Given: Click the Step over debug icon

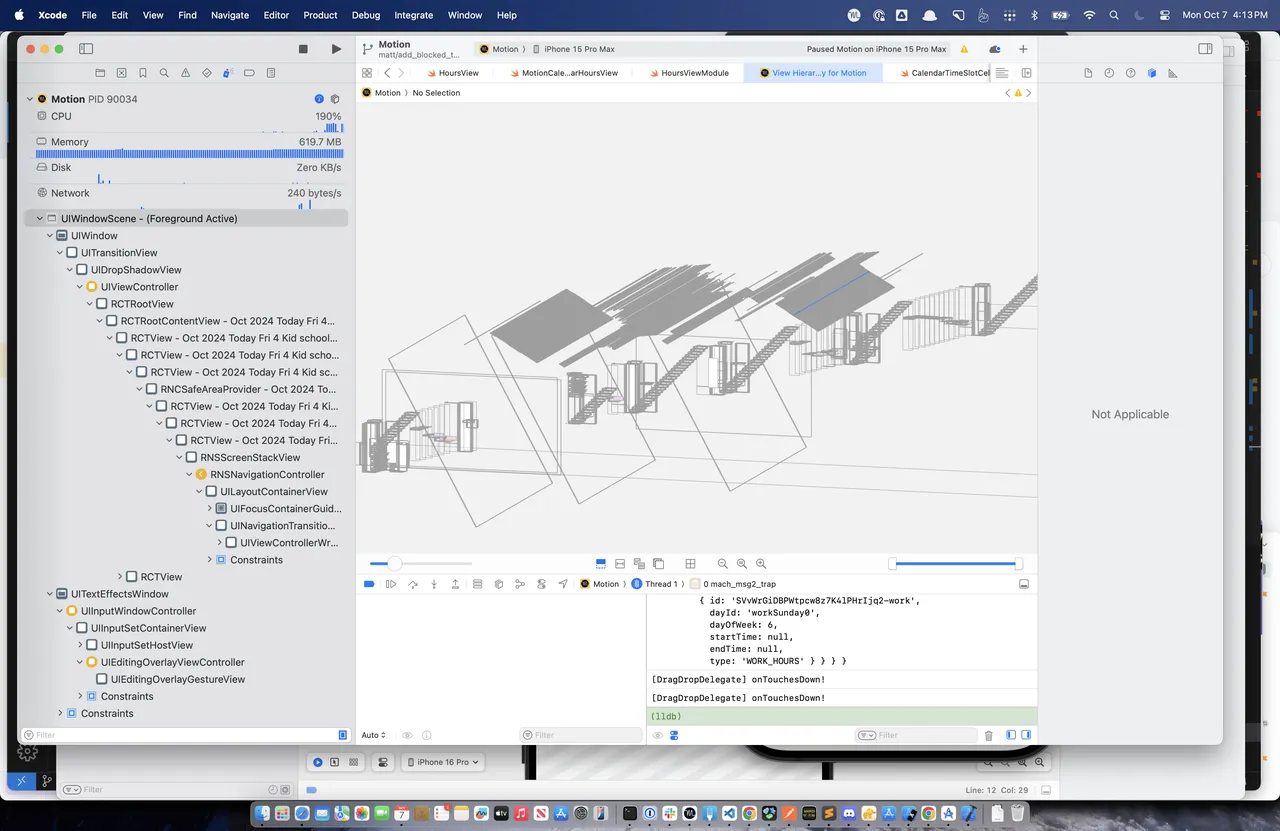Looking at the screenshot, I should pos(413,584).
